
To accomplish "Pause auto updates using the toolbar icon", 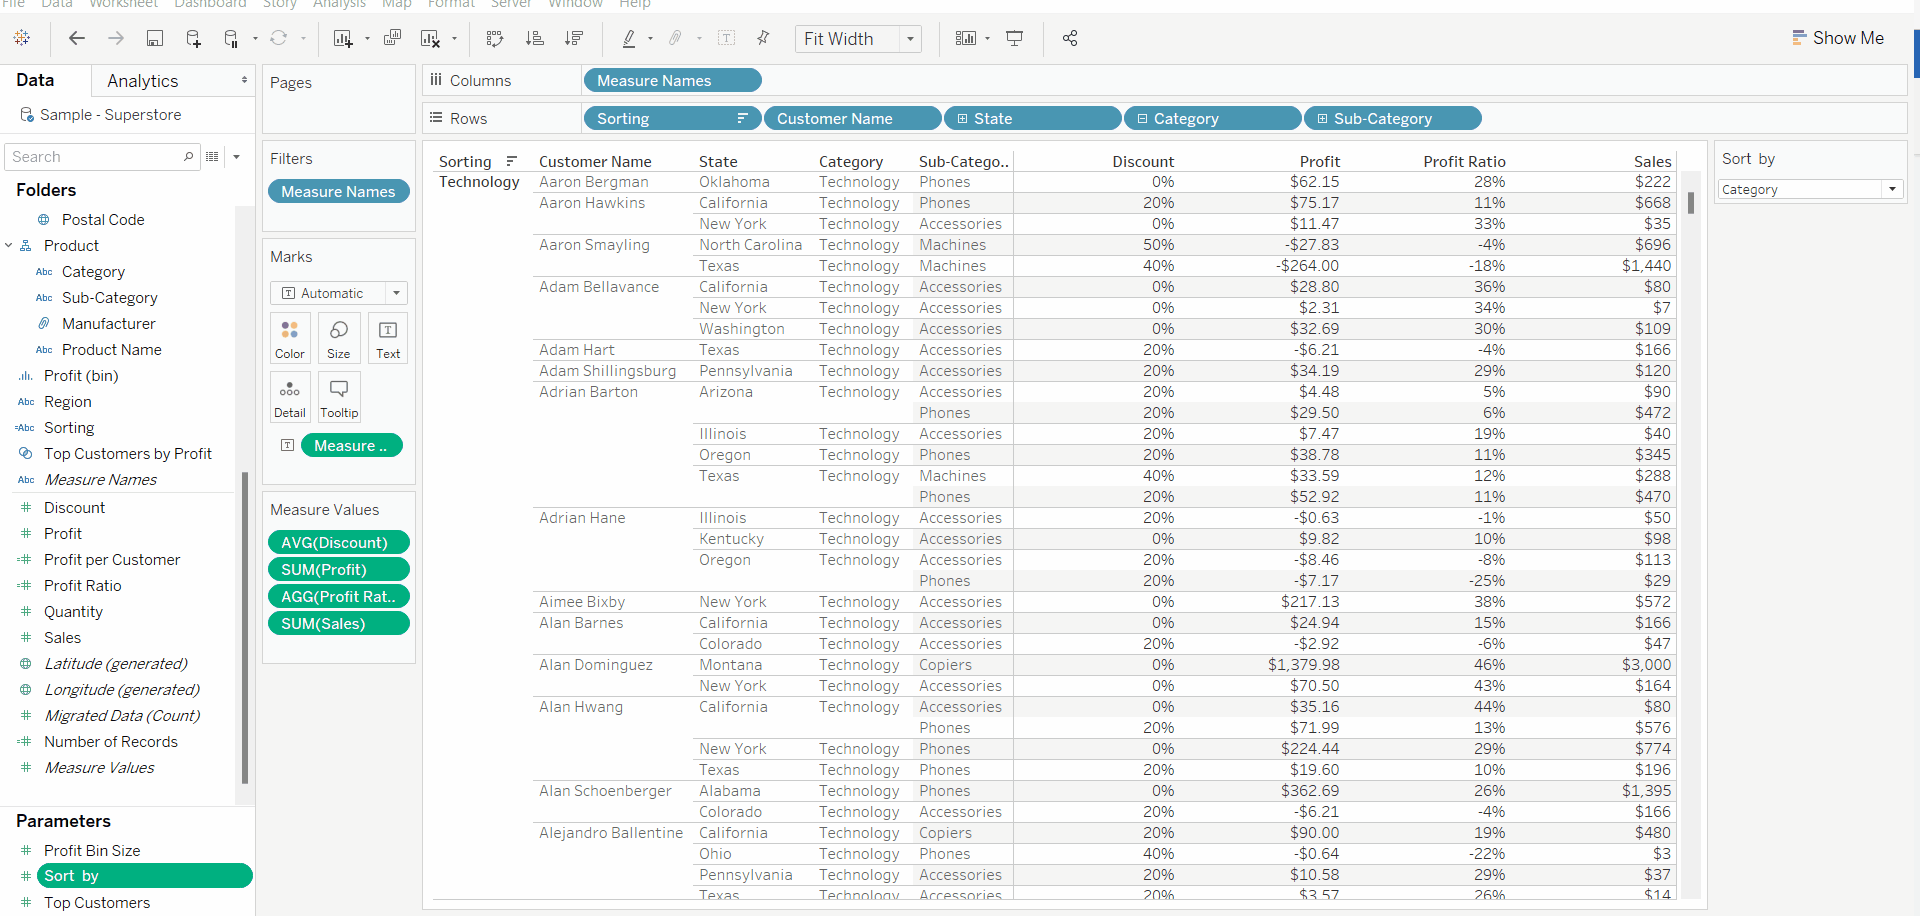I will click(231, 38).
